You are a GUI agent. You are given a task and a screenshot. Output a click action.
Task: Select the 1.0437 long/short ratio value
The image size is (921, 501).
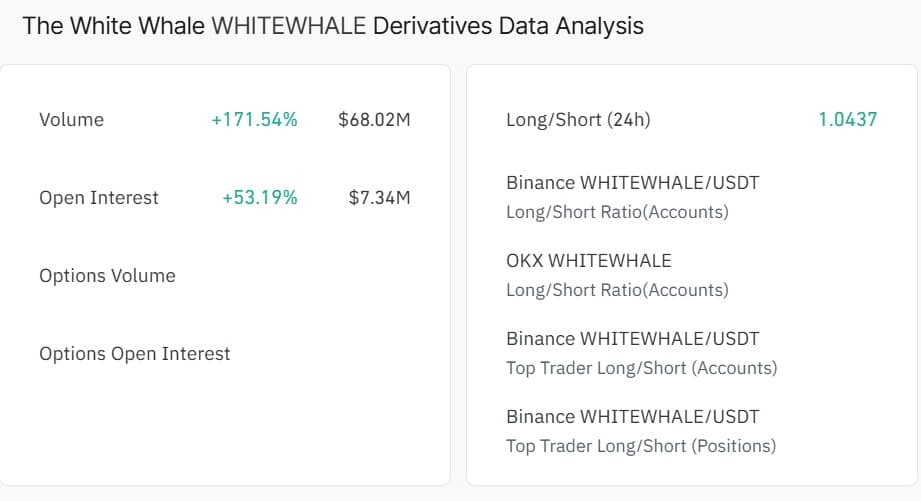pyautogui.click(x=847, y=120)
